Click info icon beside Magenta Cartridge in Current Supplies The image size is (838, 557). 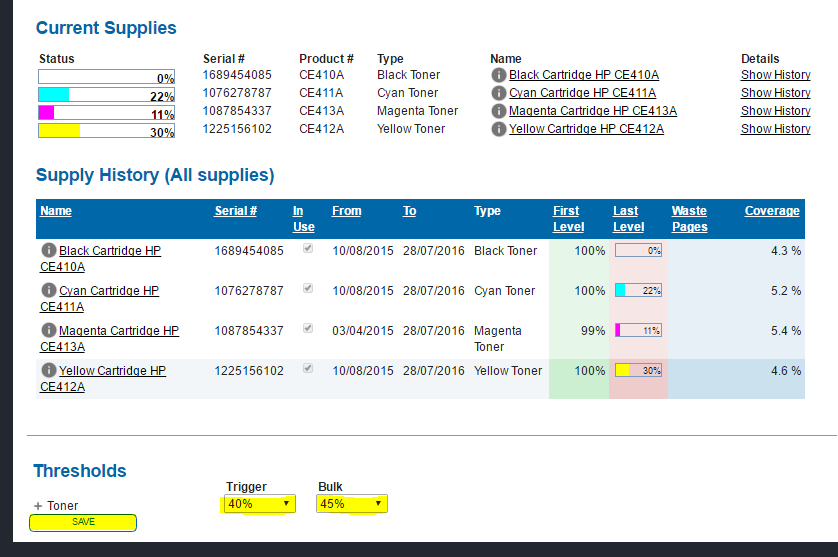pos(498,111)
